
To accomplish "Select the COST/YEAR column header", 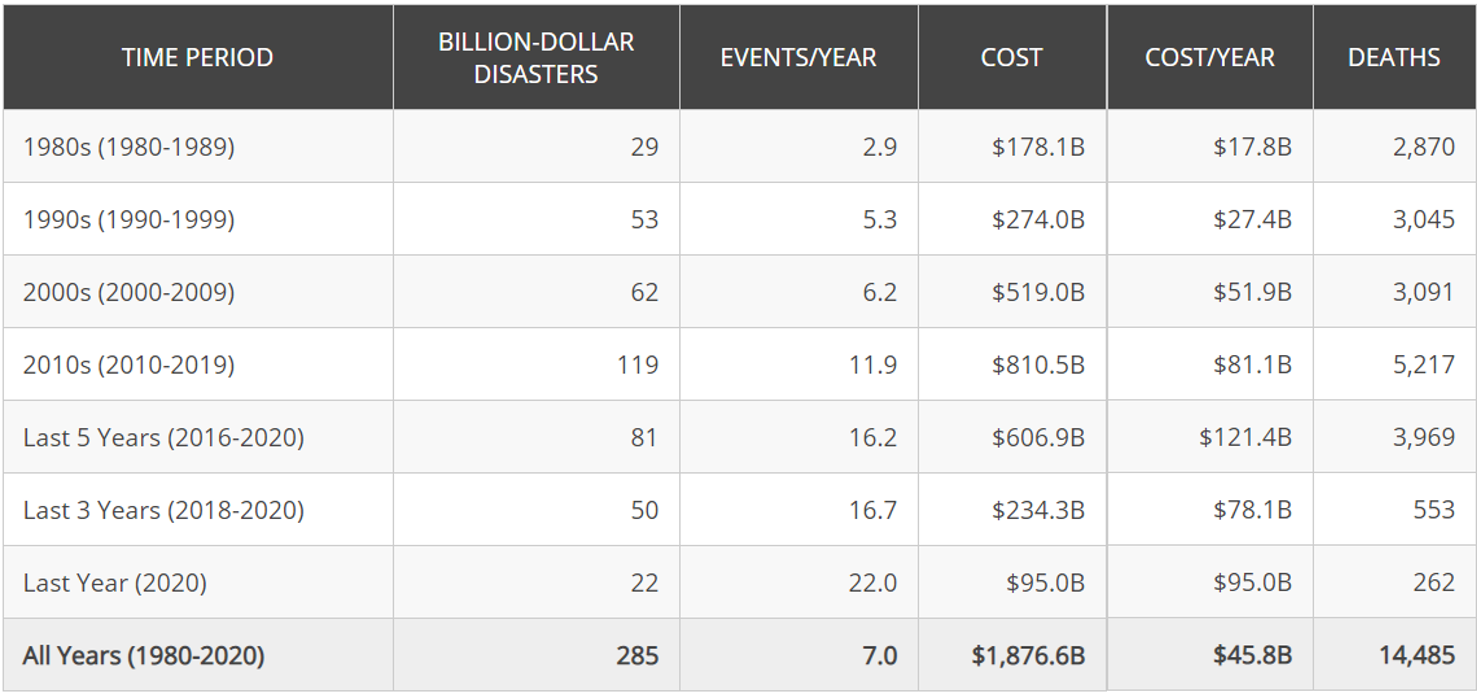I will pos(1209,58).
